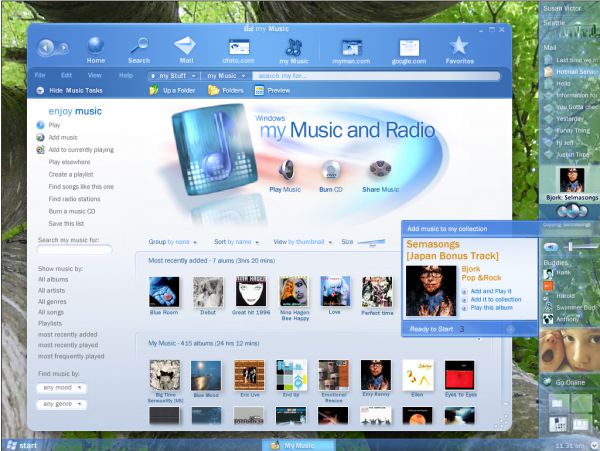Image resolution: width=600 pixels, height=451 pixels.
Task: Open the Sort by name dropdown
Action: pyautogui.click(x=237, y=242)
